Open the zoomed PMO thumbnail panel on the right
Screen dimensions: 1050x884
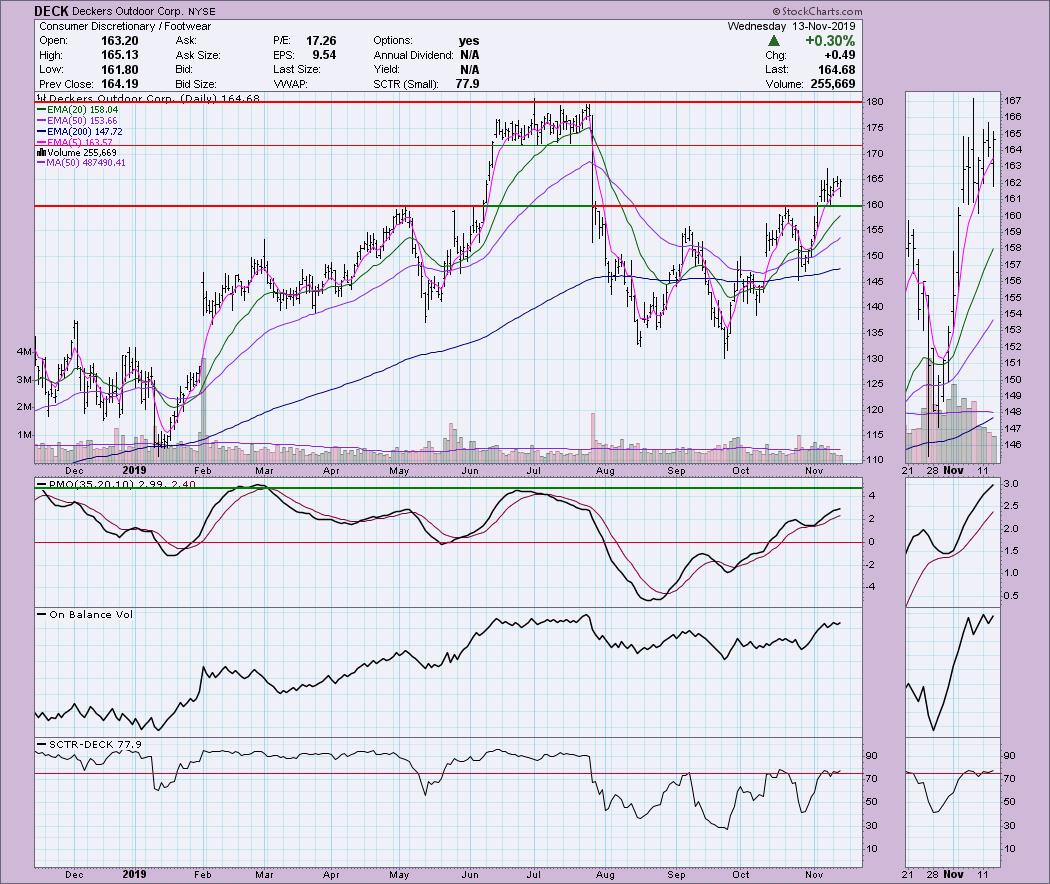tap(952, 543)
